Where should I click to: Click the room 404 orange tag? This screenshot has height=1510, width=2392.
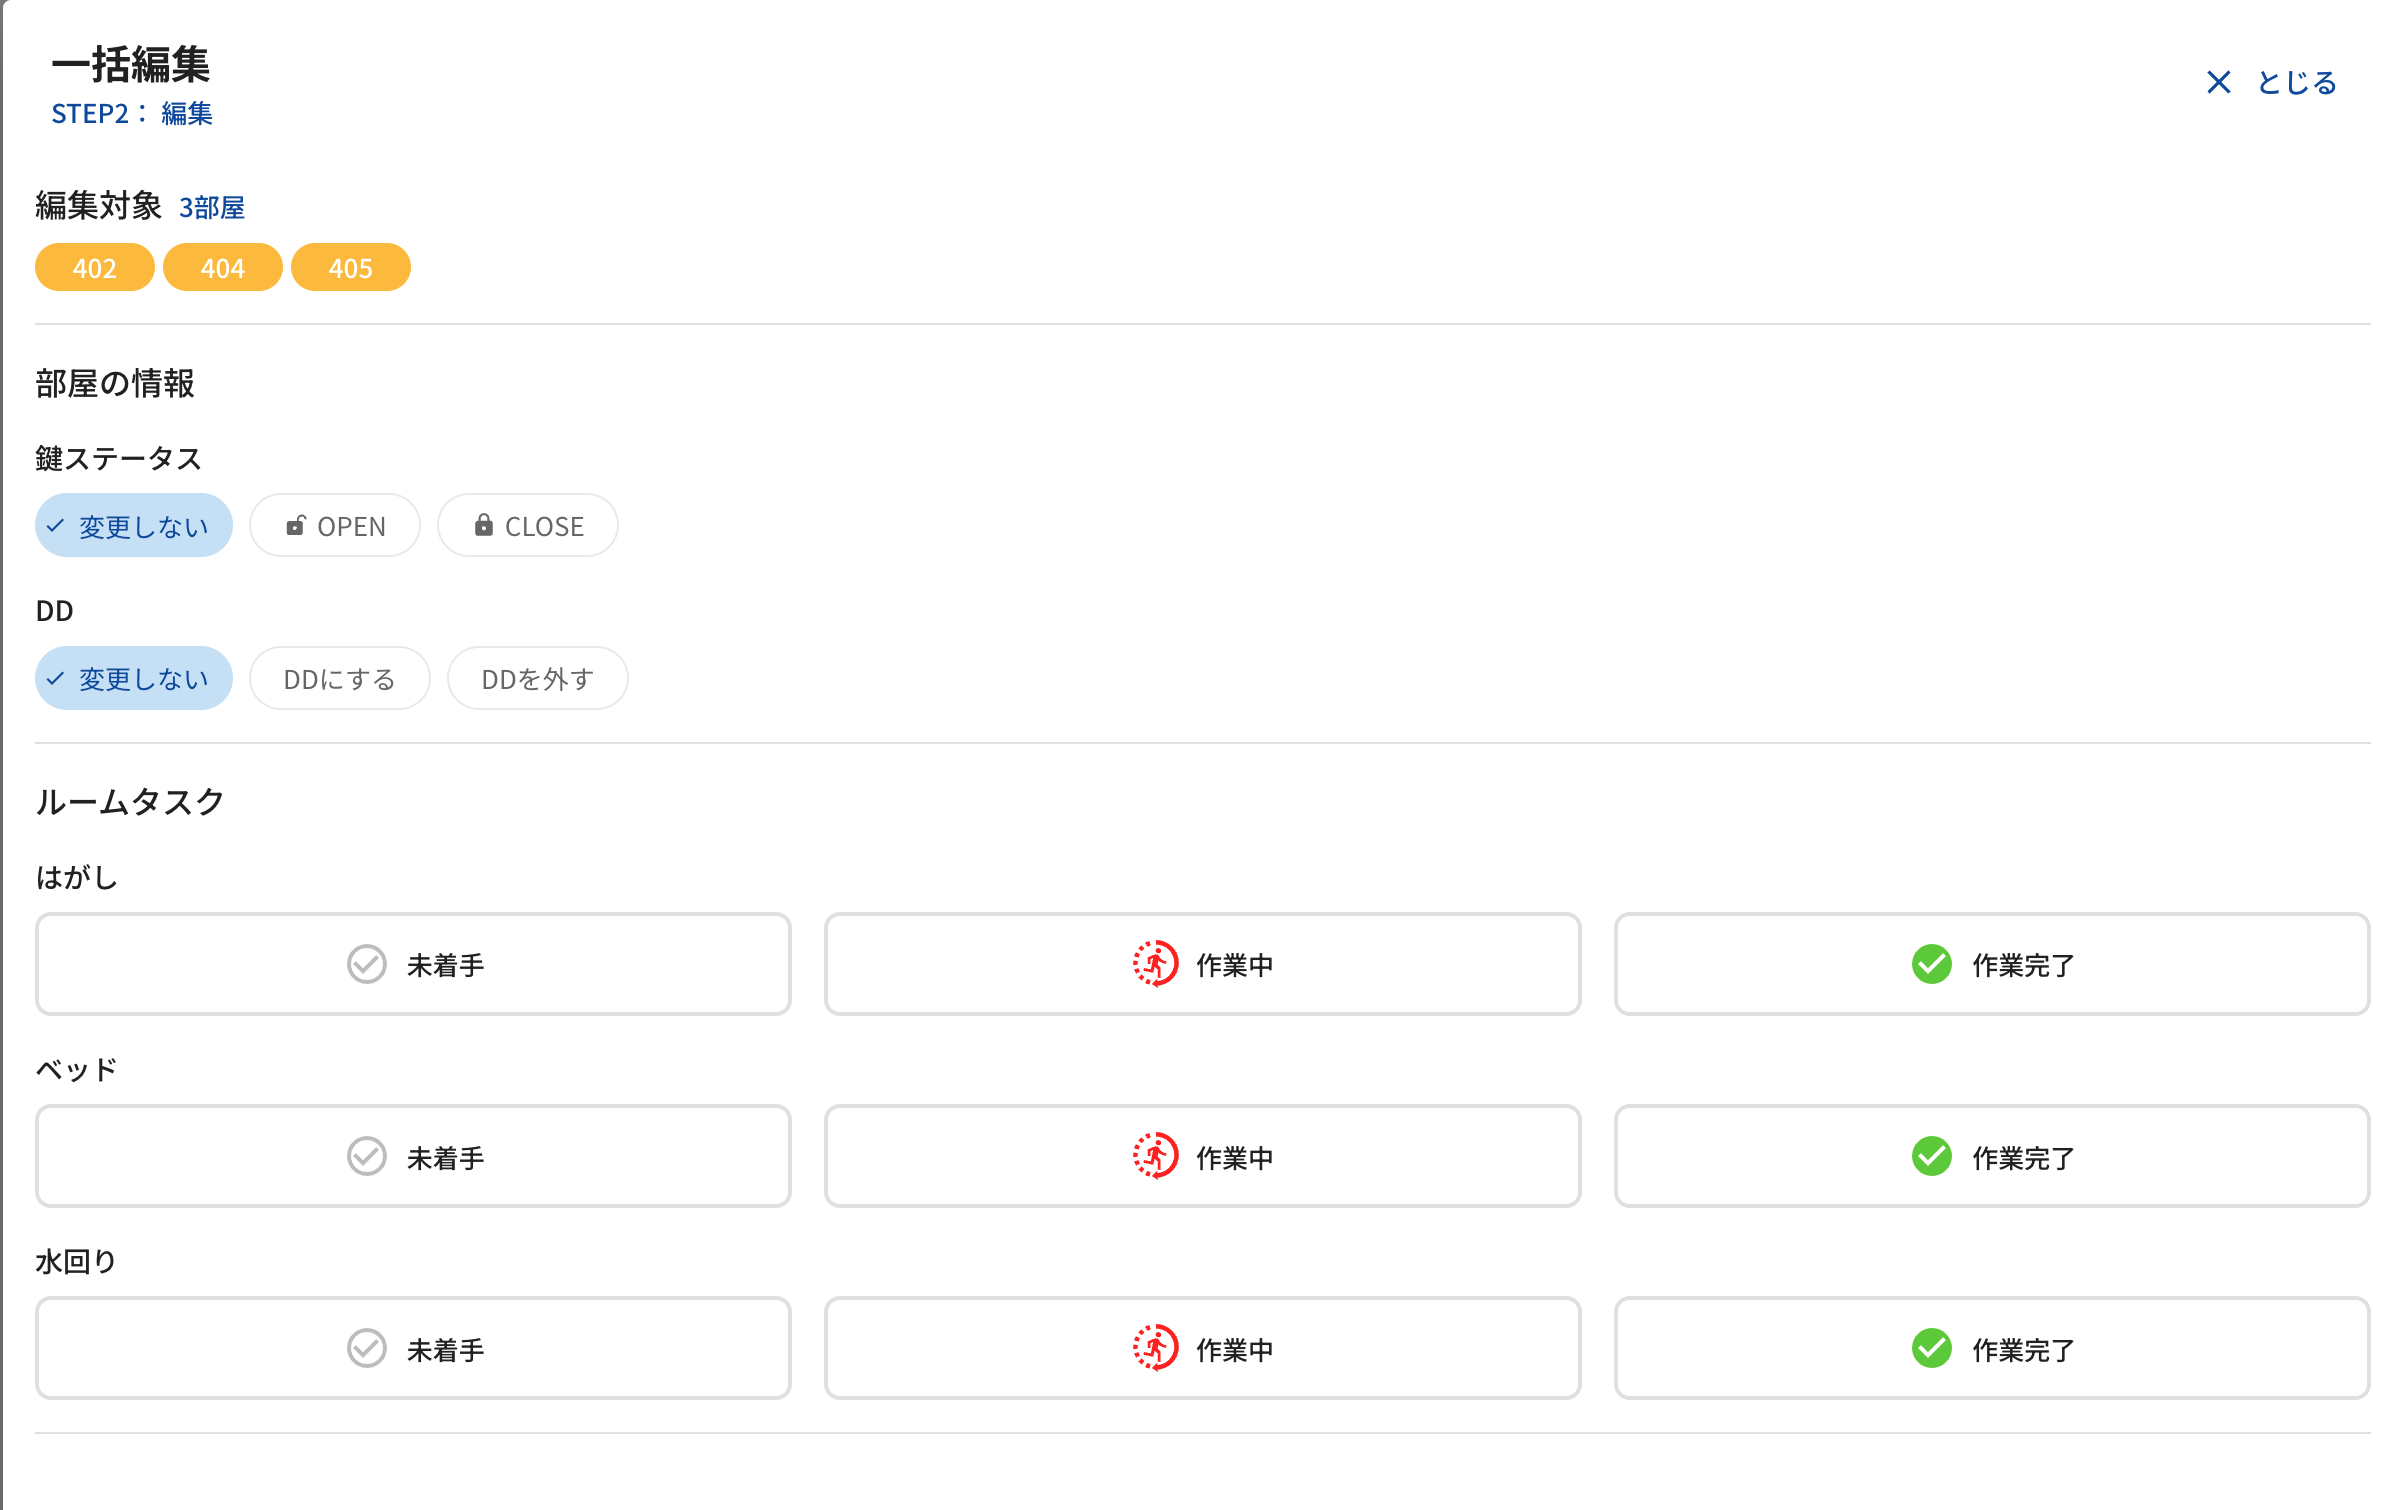222,268
